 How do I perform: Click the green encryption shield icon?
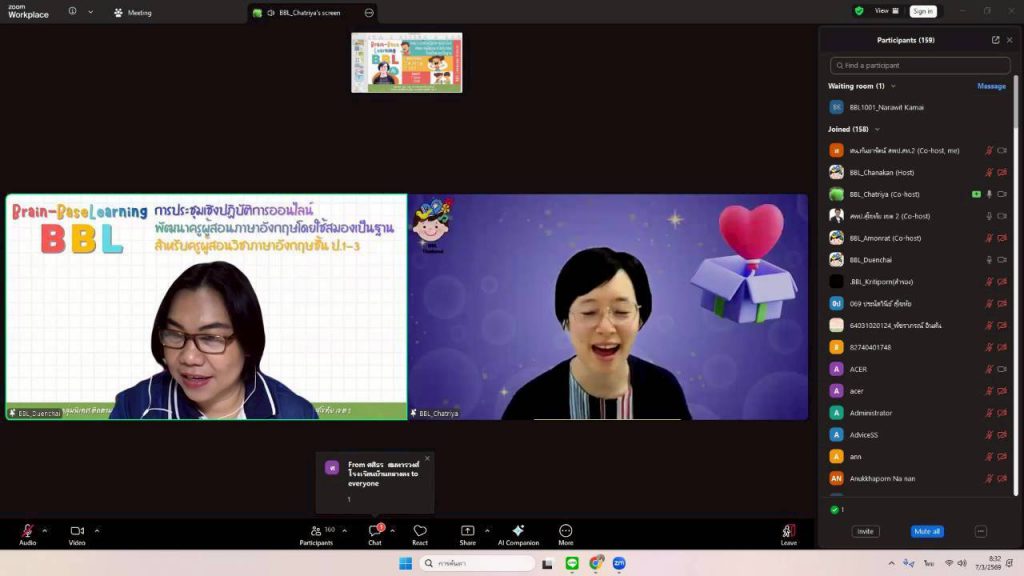tap(859, 11)
